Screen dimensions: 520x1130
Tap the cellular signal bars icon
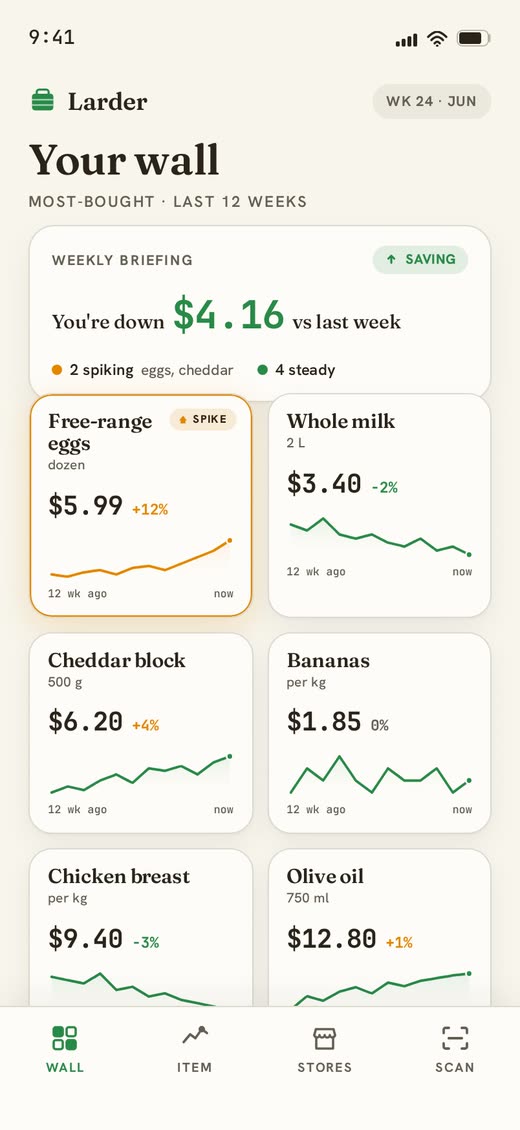[406, 40]
